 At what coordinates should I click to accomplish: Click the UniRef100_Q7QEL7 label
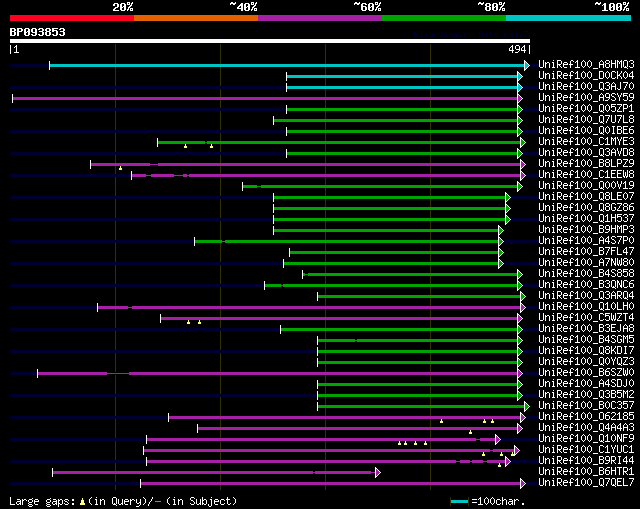(x=586, y=483)
